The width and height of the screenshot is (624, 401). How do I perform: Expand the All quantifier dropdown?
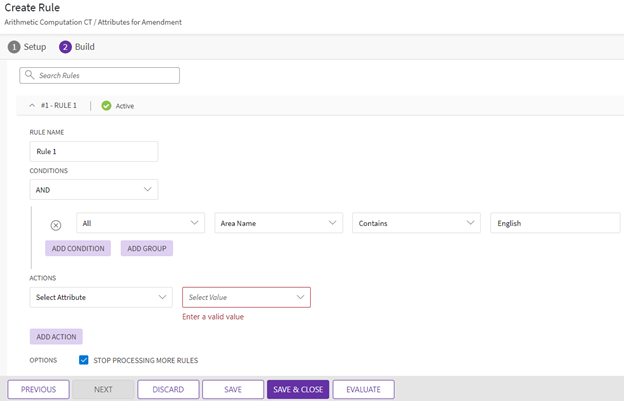click(141, 224)
